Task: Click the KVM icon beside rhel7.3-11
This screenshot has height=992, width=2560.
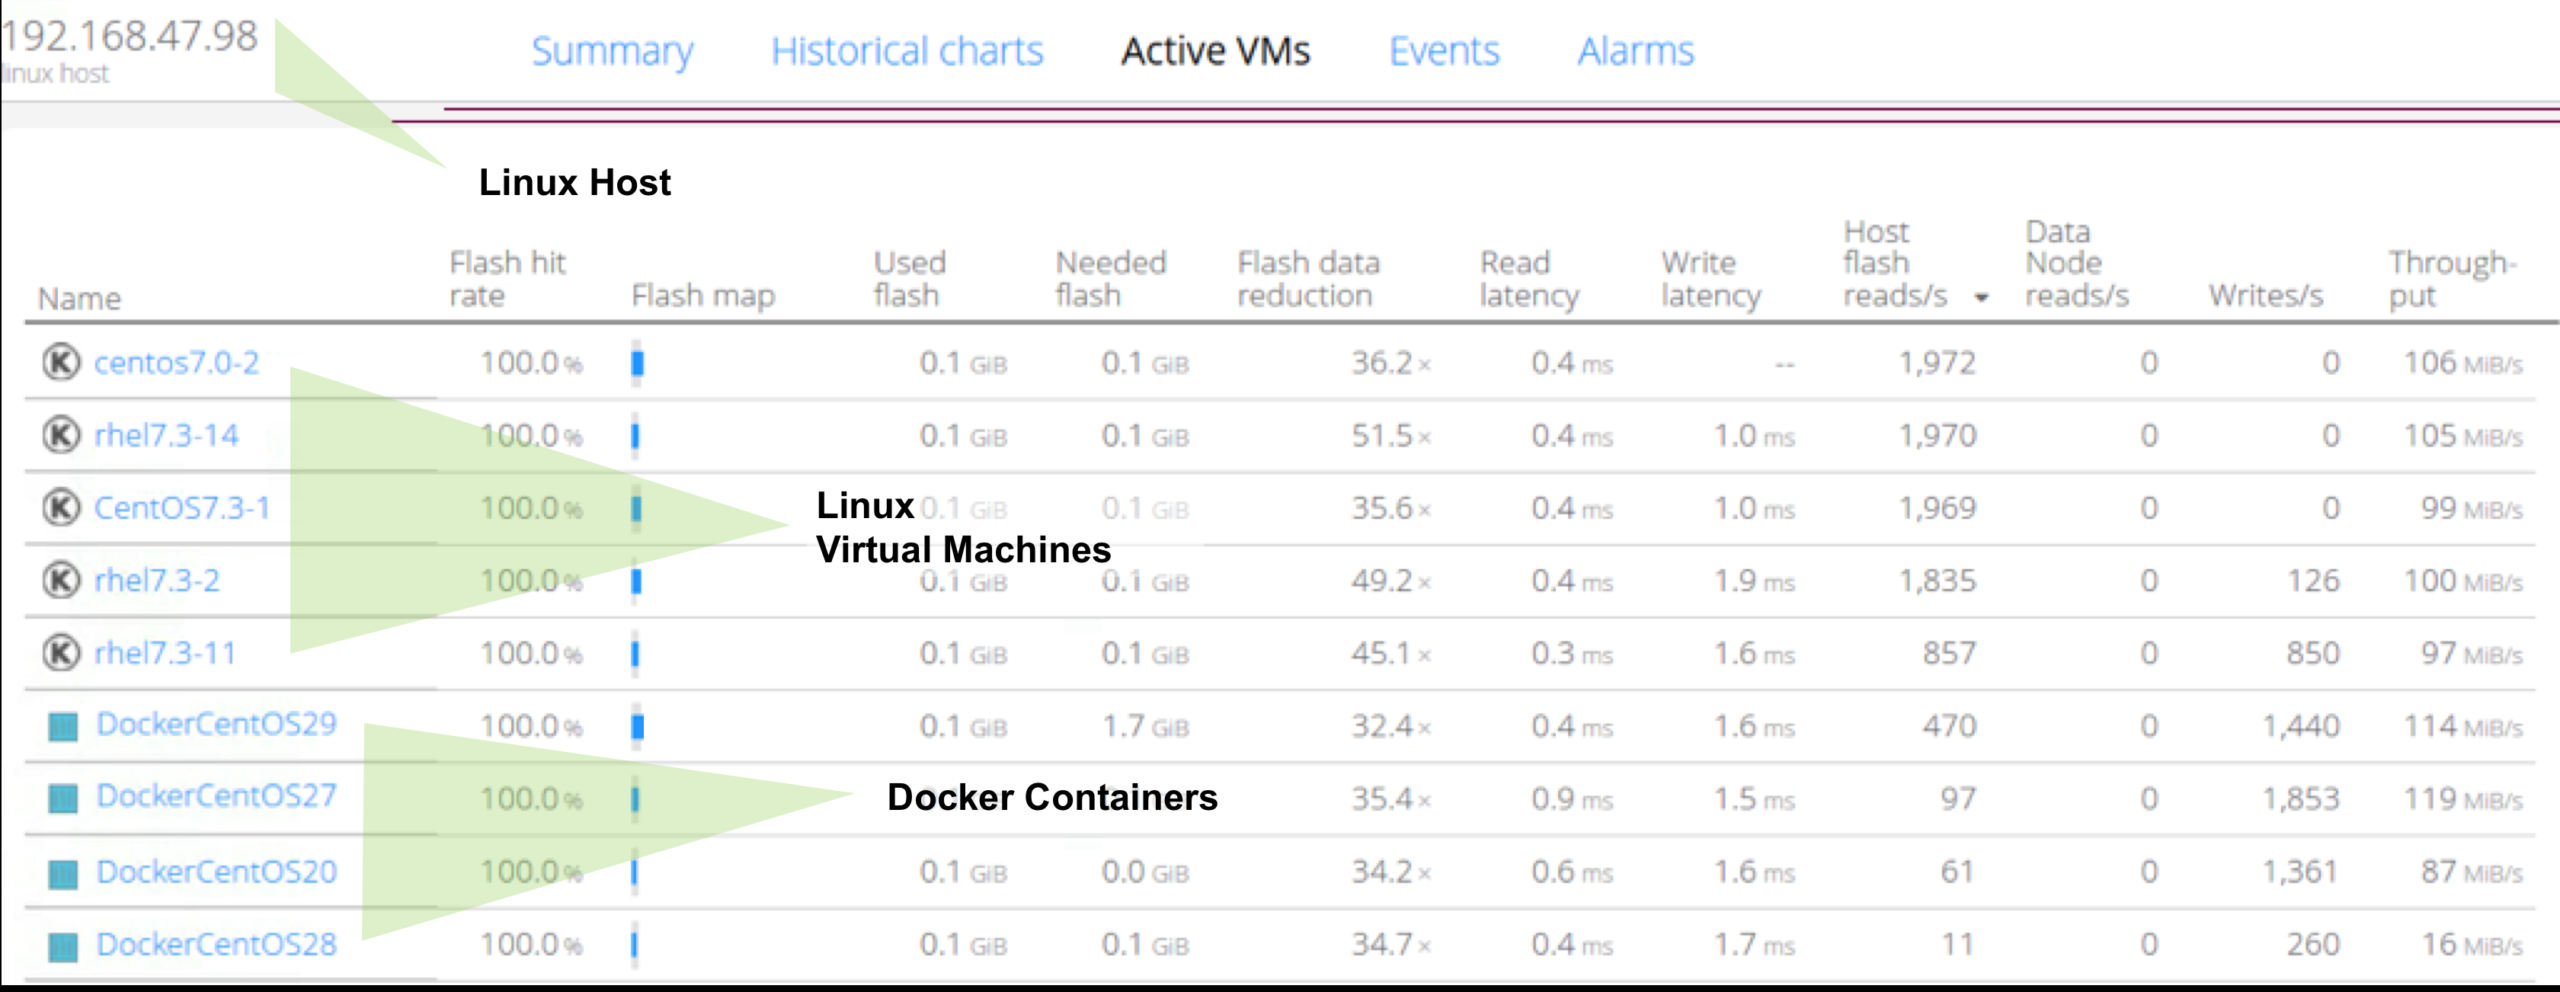Action: coord(61,653)
